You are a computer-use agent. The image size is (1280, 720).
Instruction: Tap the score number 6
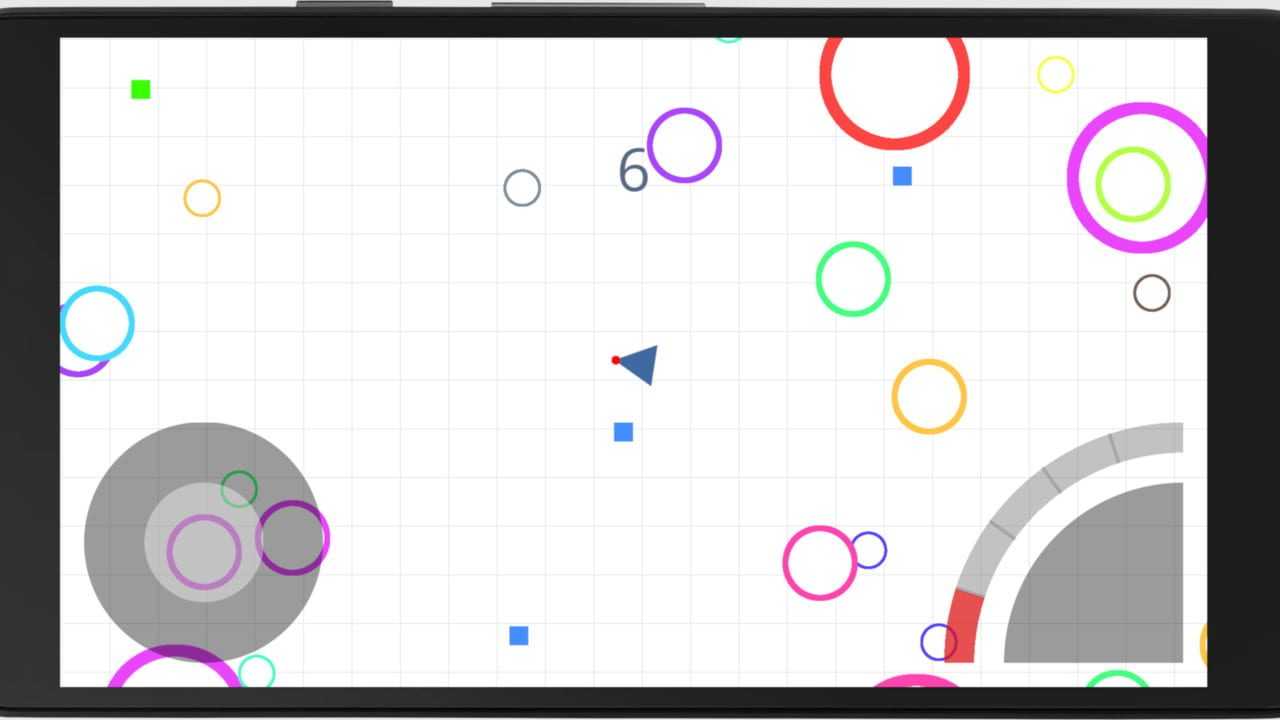[633, 171]
